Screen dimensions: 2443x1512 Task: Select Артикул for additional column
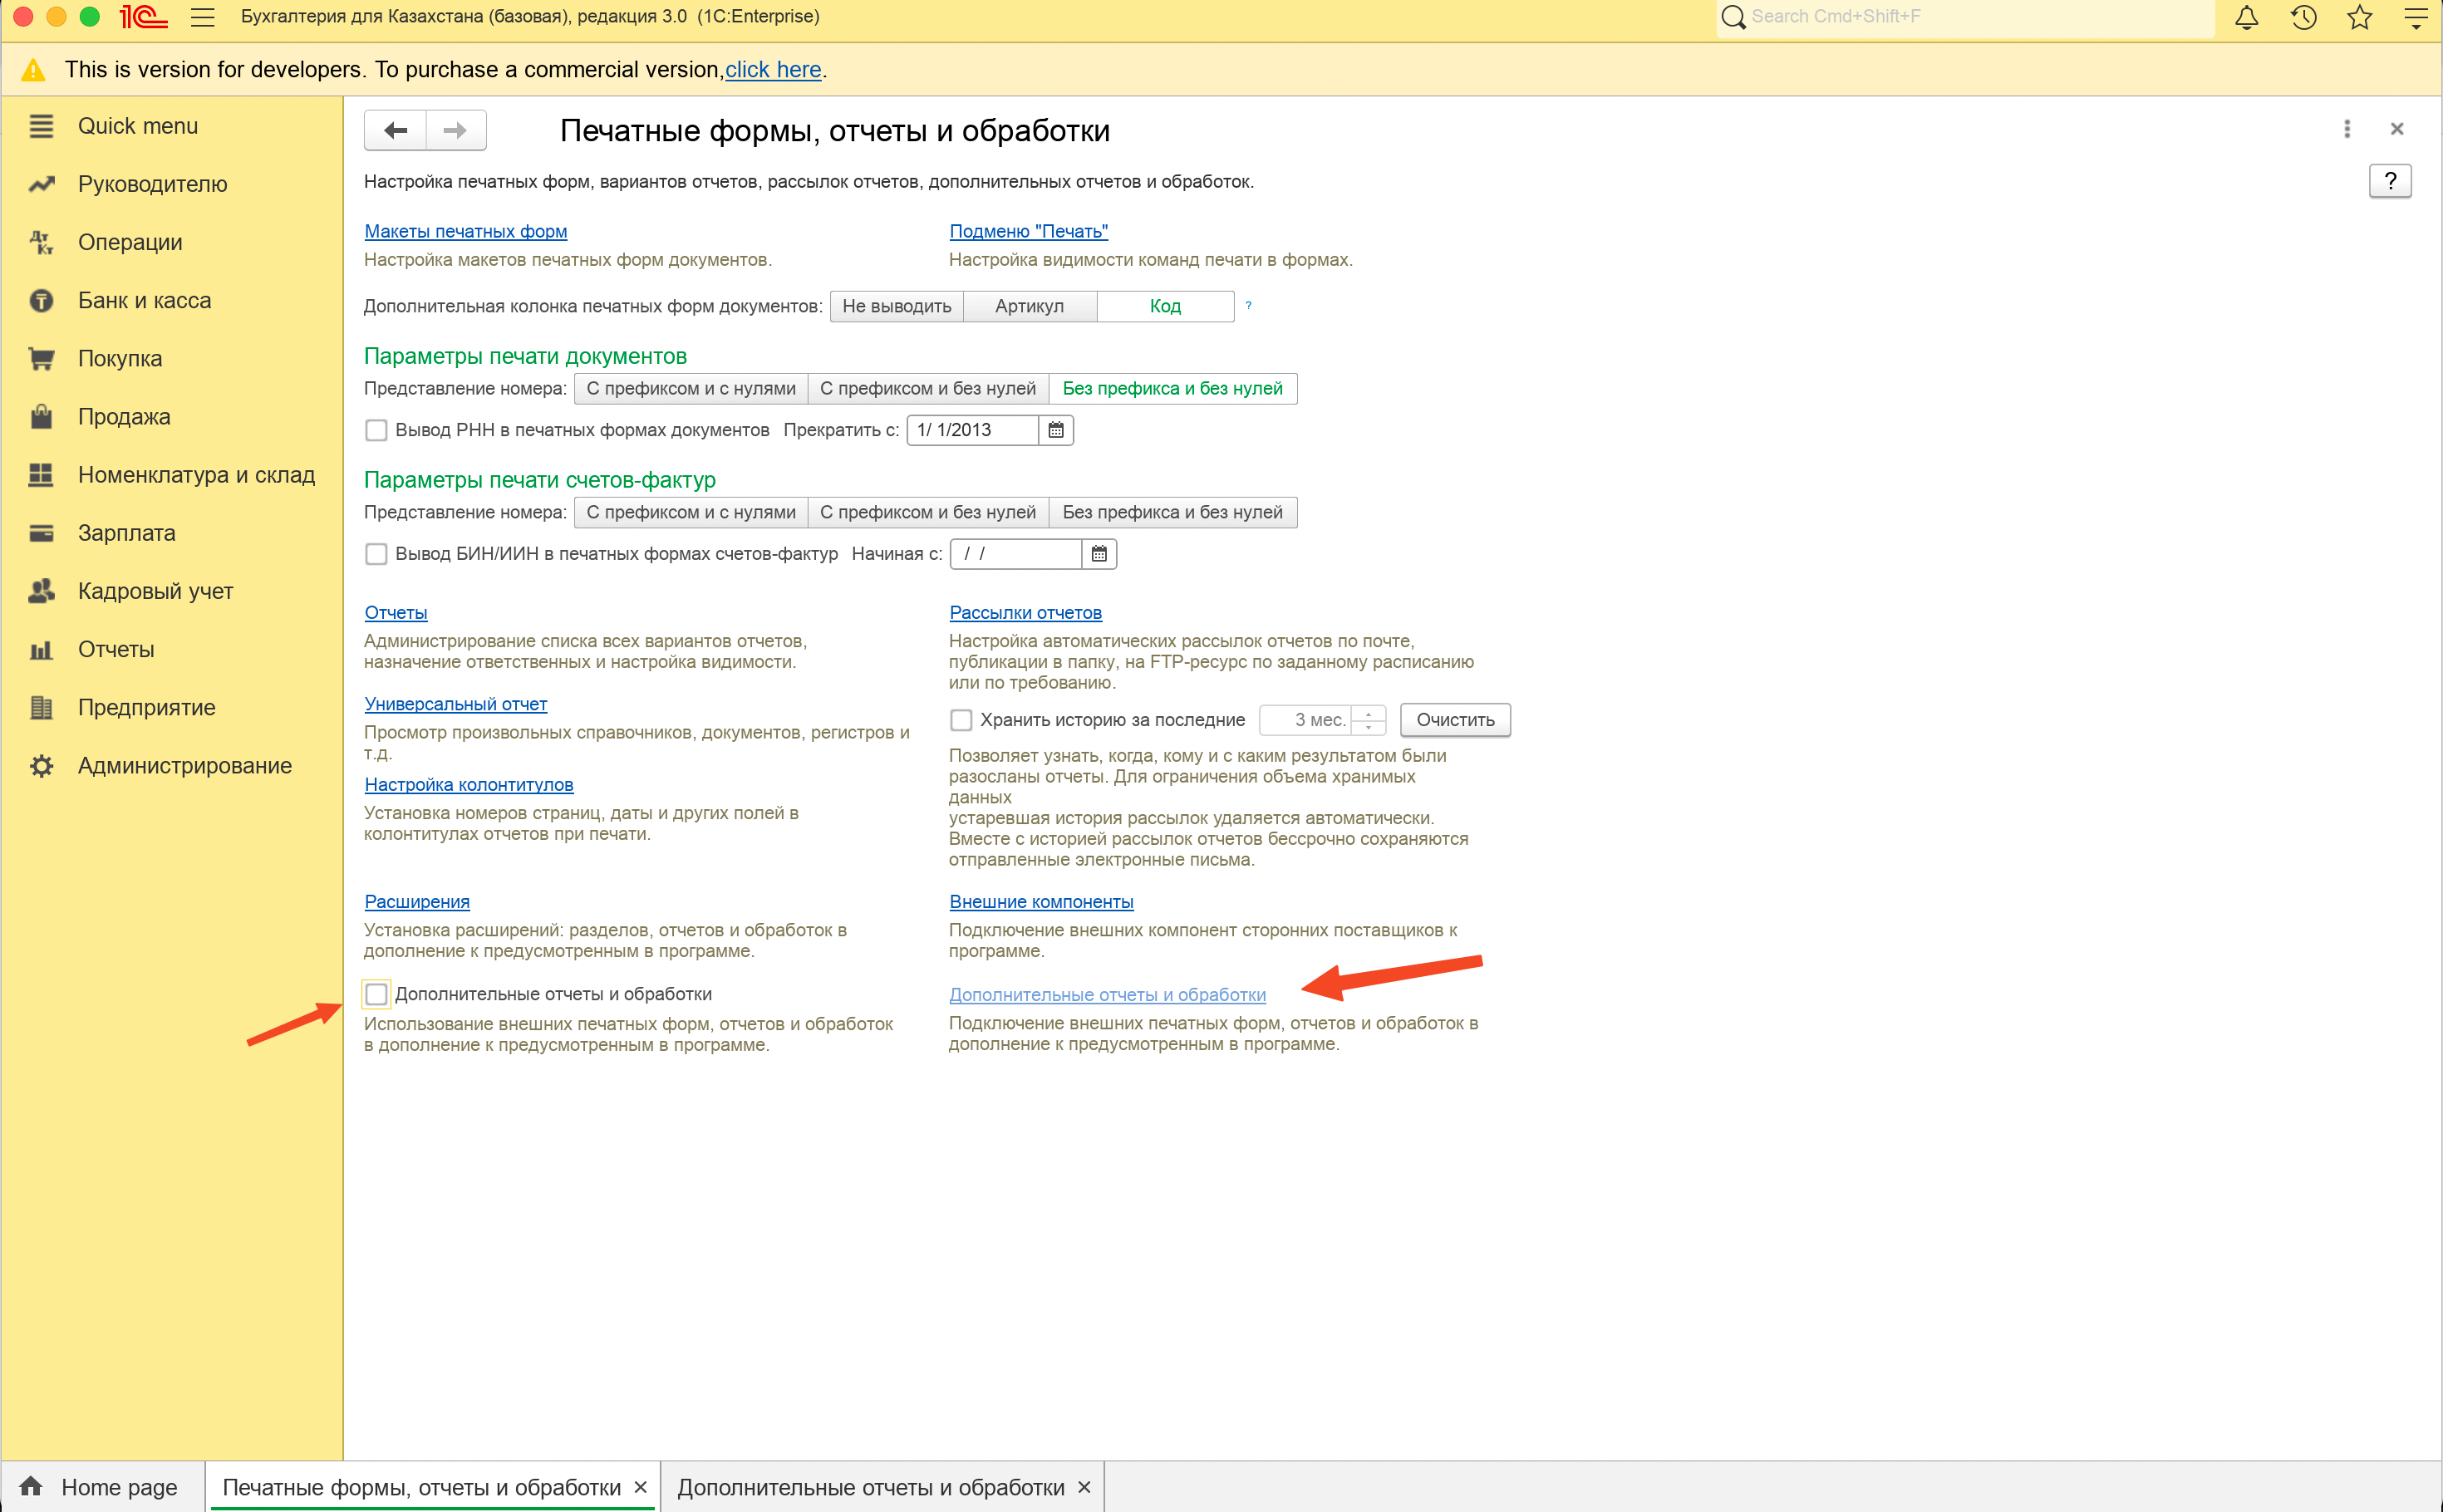click(1030, 306)
